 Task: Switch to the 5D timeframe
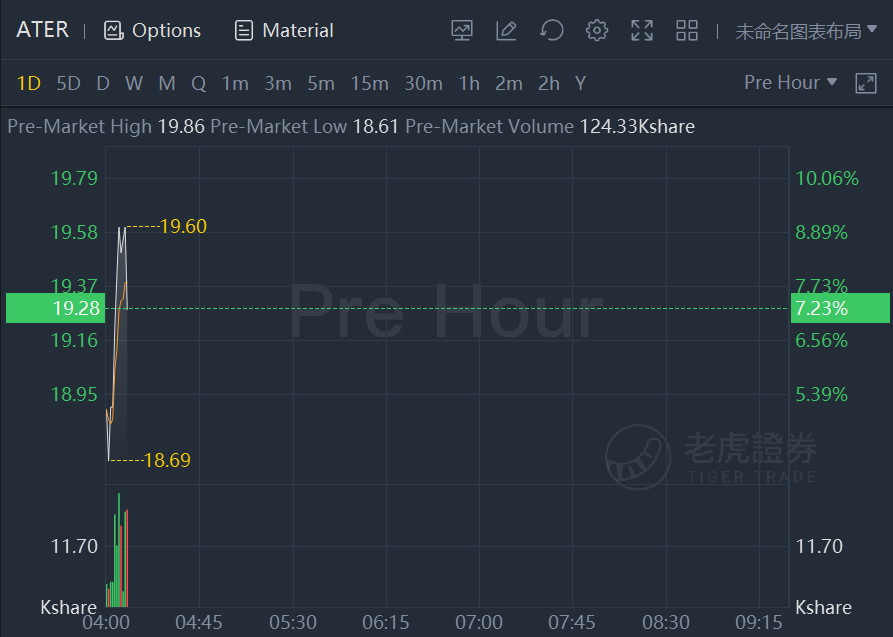[x=68, y=84]
